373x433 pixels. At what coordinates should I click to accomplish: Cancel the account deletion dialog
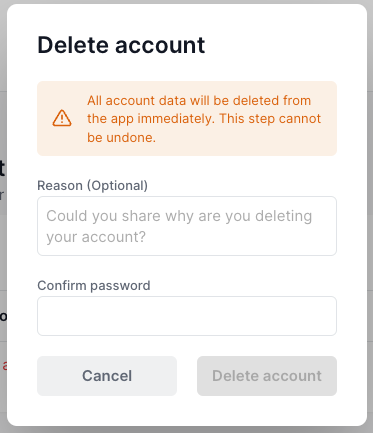(107, 376)
